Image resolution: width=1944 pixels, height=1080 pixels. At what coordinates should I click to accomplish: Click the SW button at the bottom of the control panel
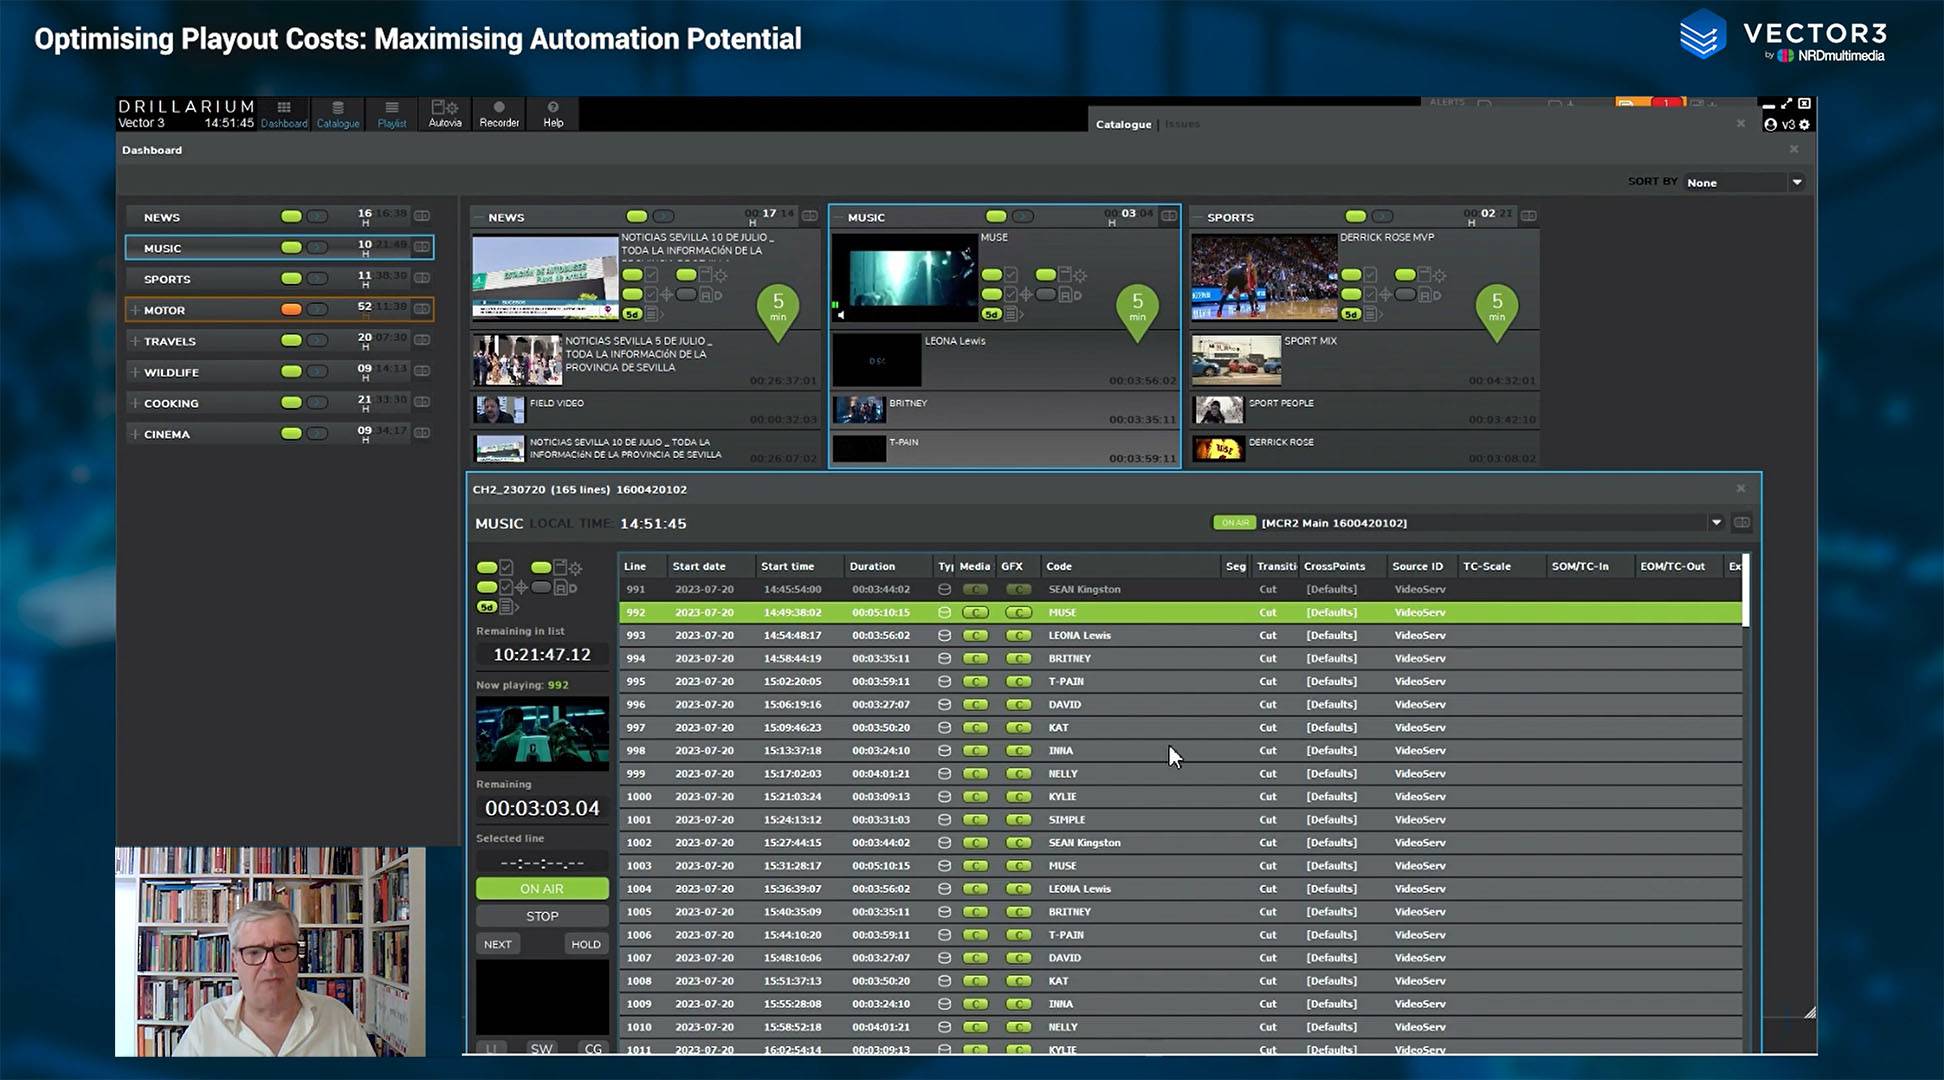(541, 1048)
